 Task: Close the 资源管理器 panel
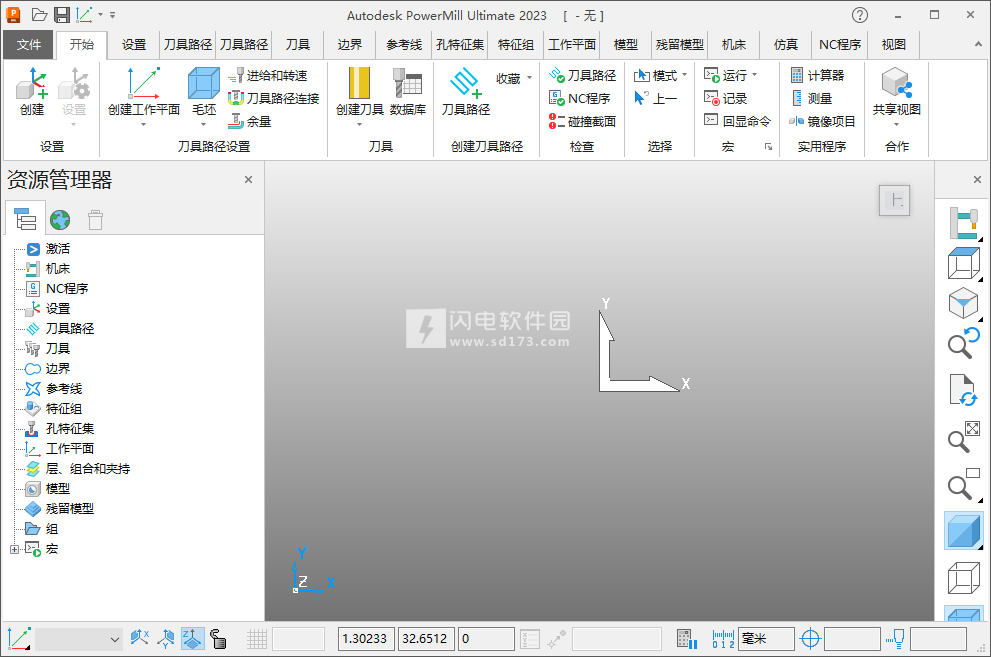click(x=248, y=180)
